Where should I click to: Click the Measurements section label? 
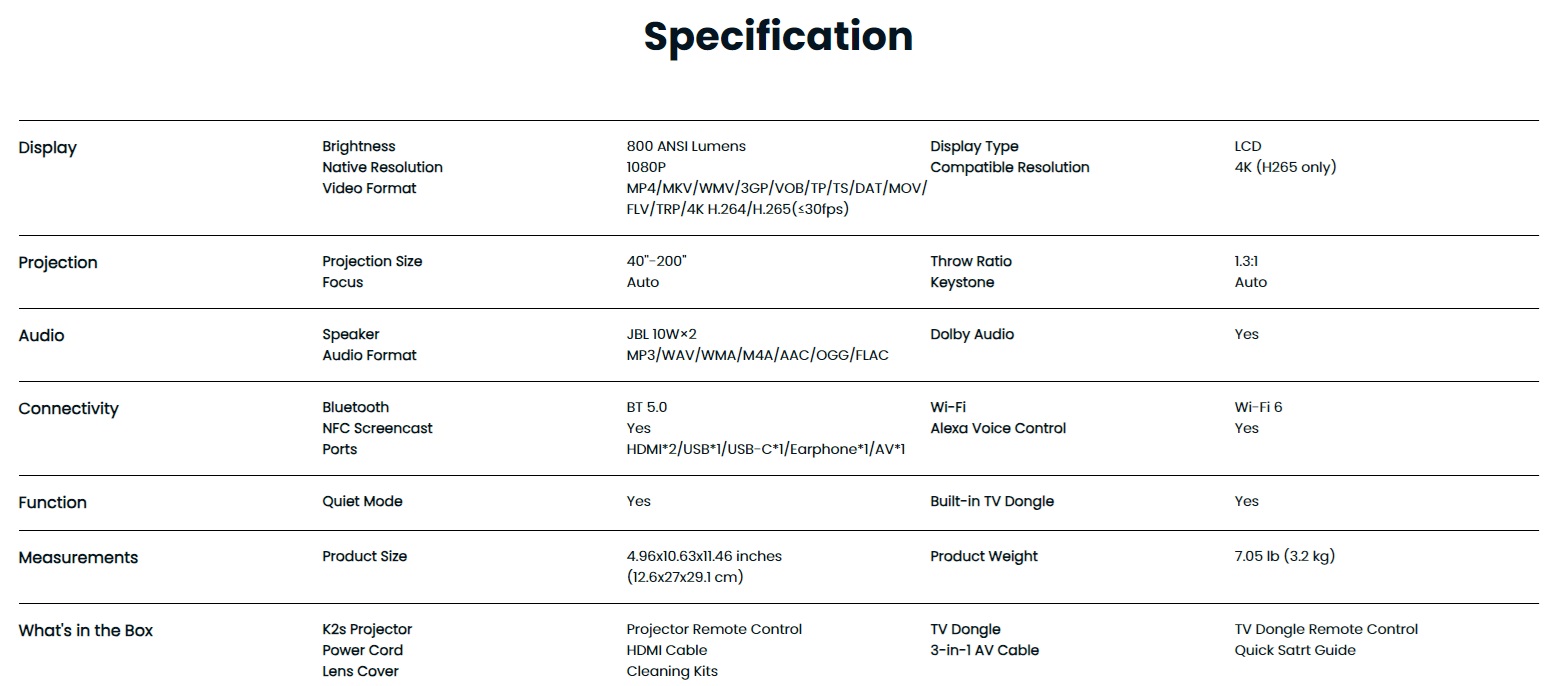click(78, 558)
